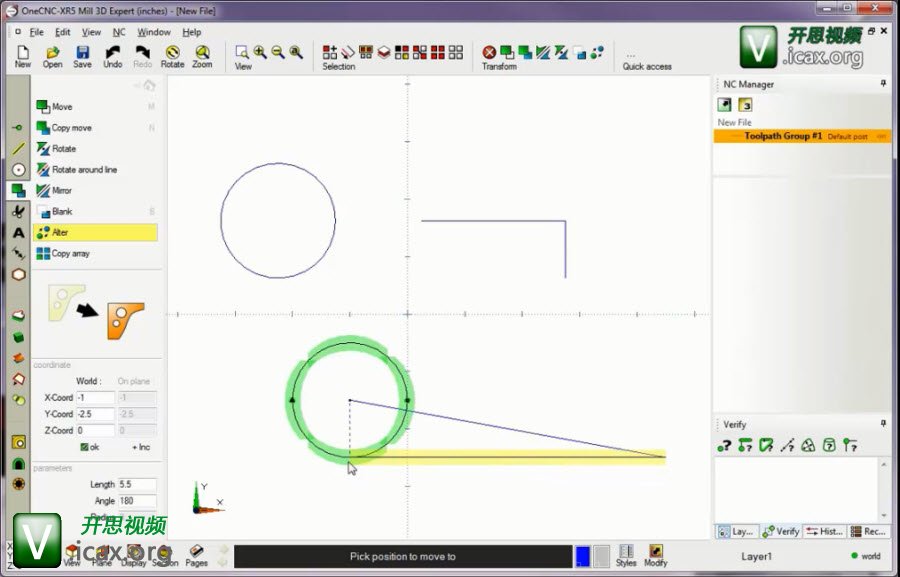Open the Styles tool in bottom bar
900x577 pixels.
click(x=626, y=555)
